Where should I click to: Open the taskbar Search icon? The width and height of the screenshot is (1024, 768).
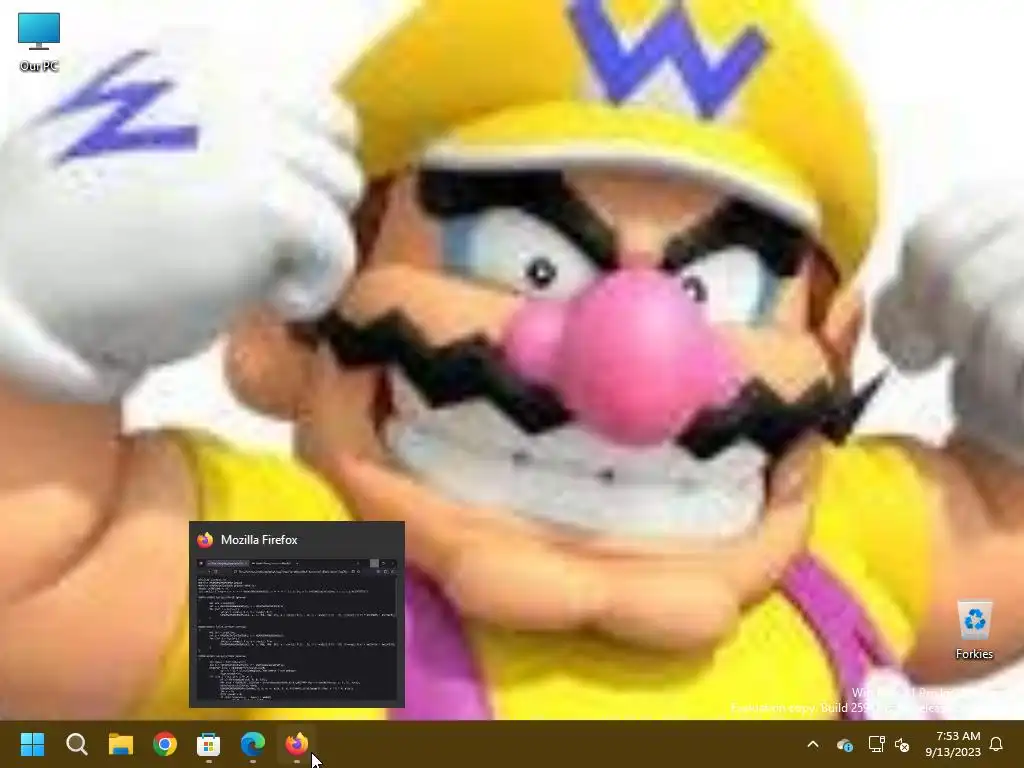click(x=76, y=744)
